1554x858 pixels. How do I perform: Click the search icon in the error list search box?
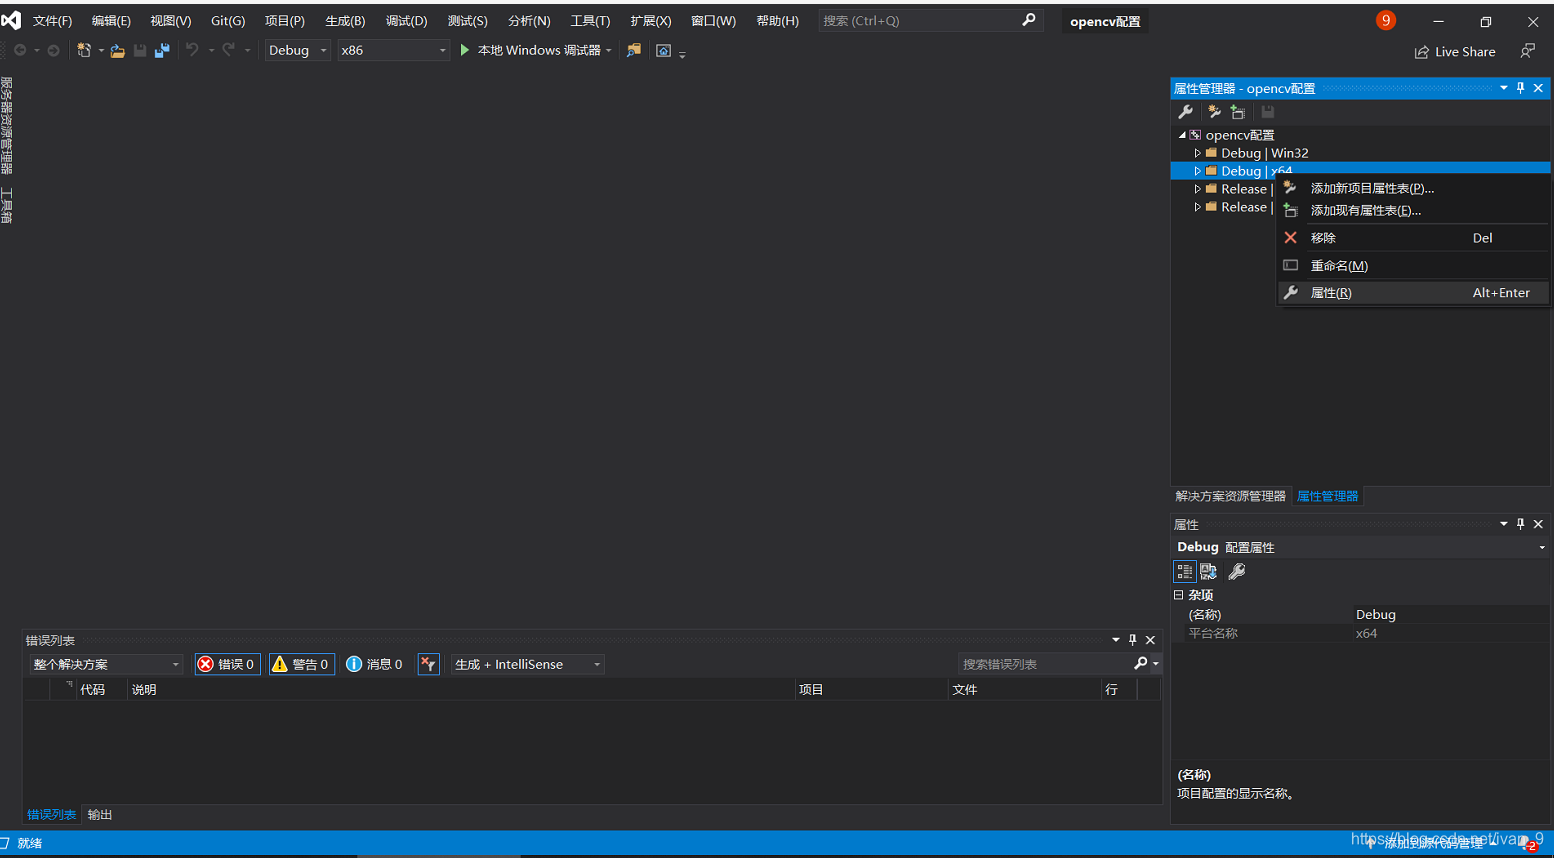point(1141,664)
